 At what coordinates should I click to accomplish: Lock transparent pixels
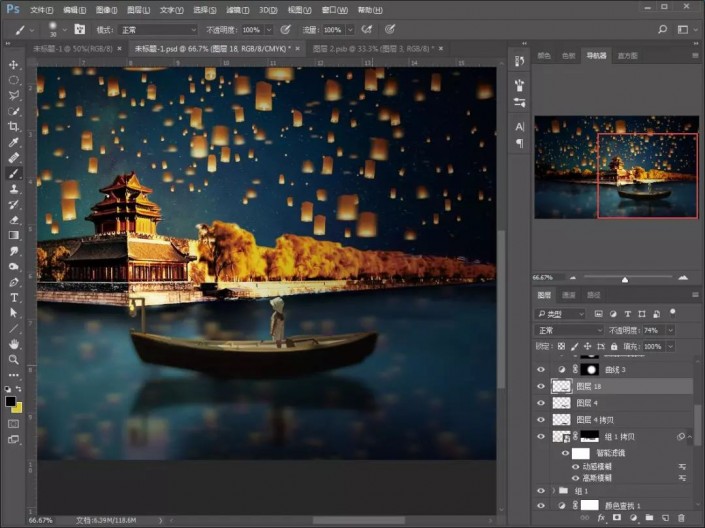(x=562, y=346)
